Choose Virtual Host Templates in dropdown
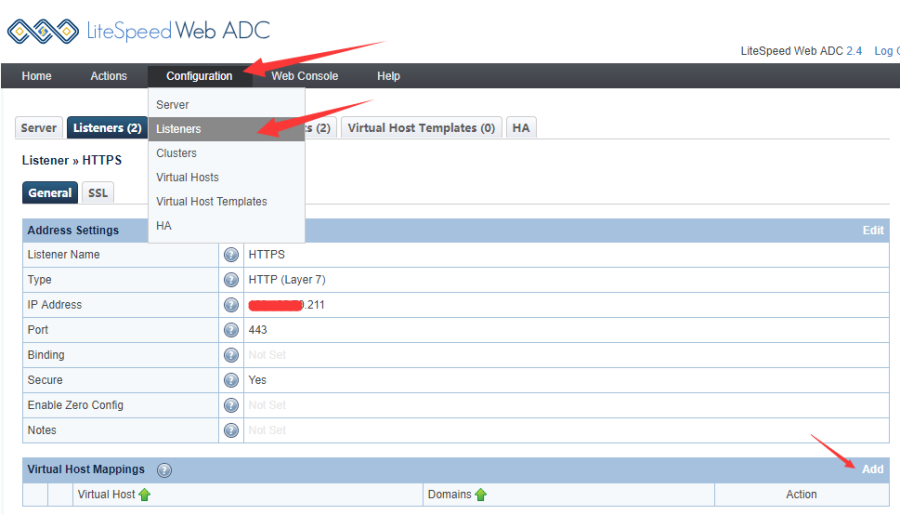Viewport: 900px width, 515px height. click(227, 202)
